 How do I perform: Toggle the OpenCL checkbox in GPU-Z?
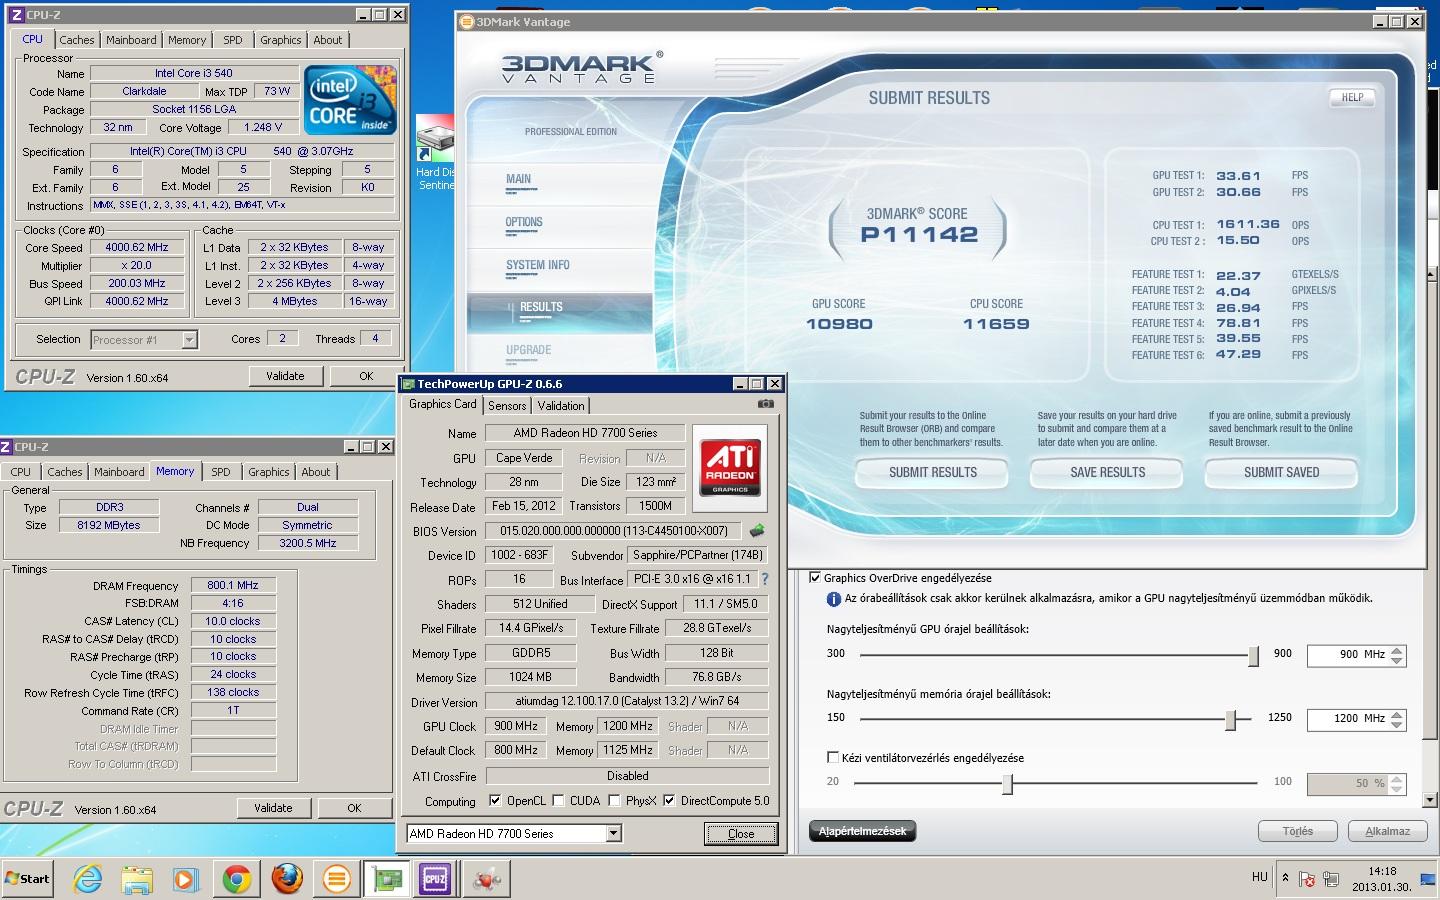click(x=494, y=800)
